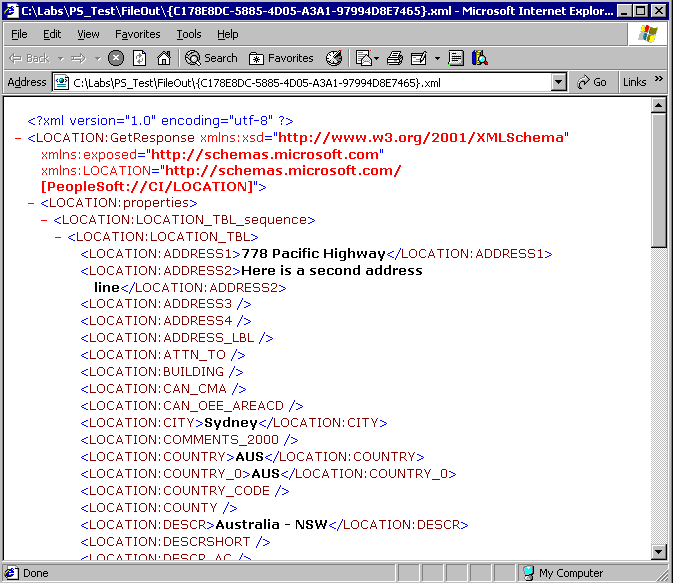Open the Edit icon dropdown arrow
The image size is (674, 583).
click(x=437, y=58)
